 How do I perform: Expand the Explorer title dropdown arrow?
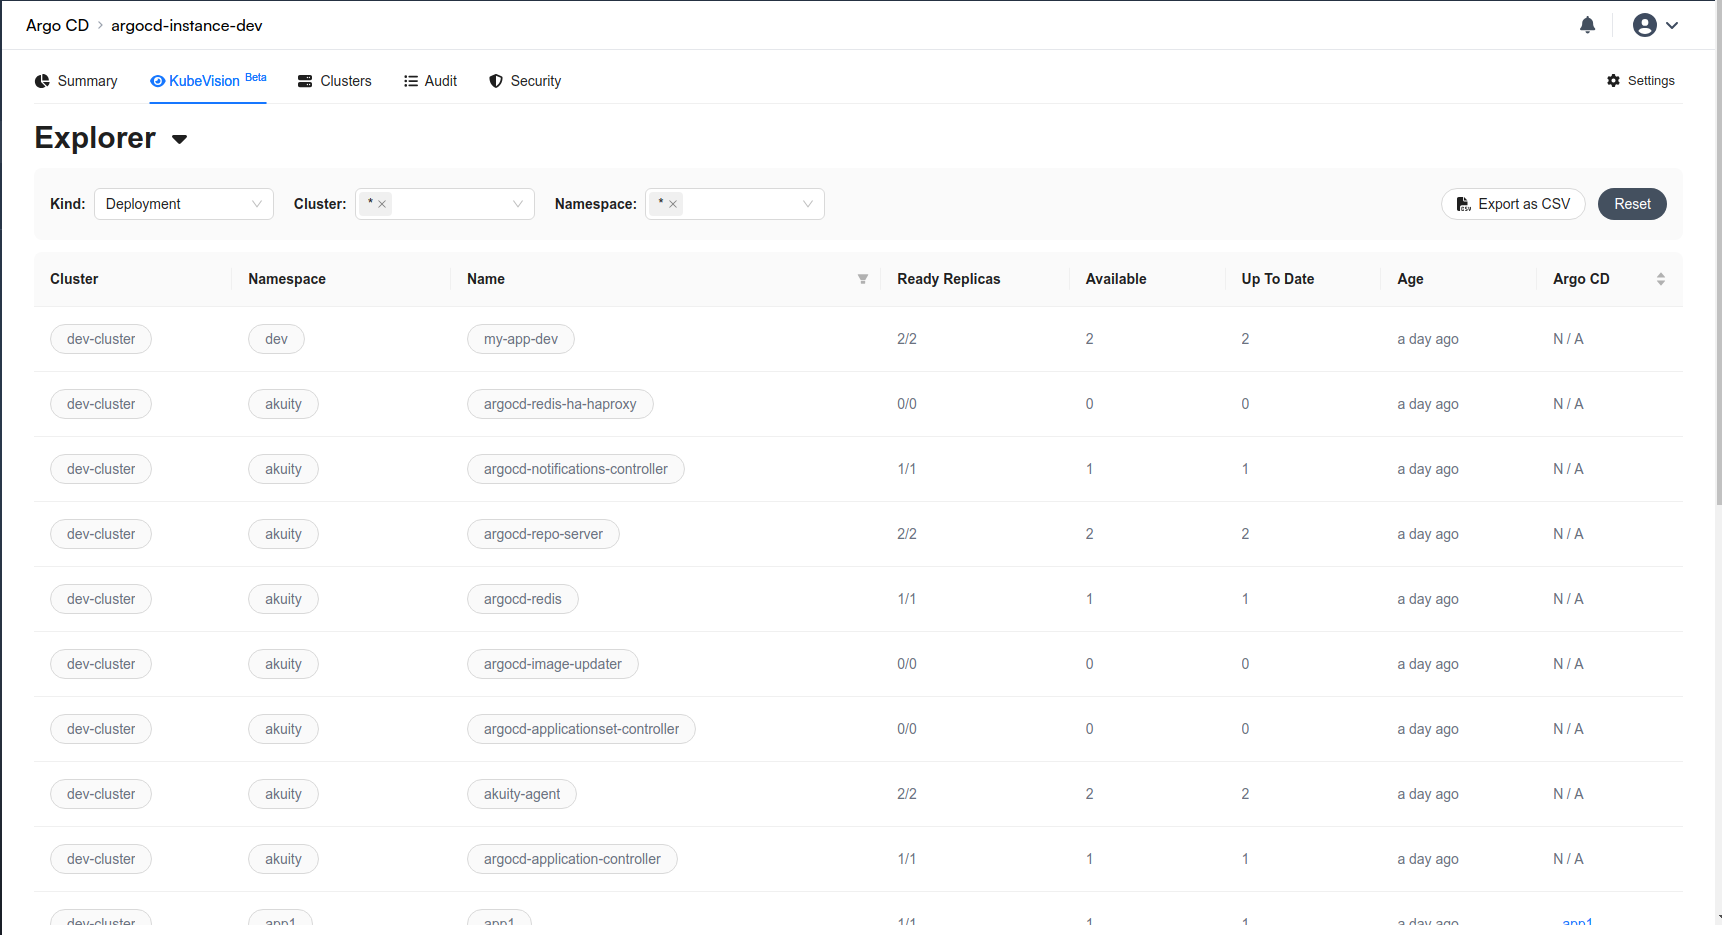[180, 139]
